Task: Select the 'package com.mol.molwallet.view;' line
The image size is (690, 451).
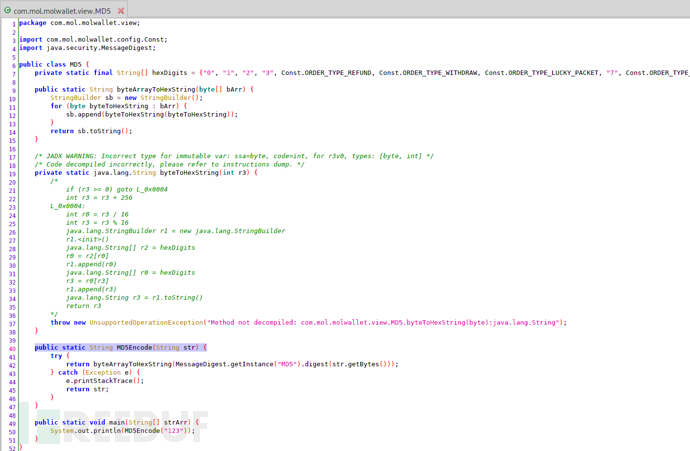Action: click(x=79, y=23)
